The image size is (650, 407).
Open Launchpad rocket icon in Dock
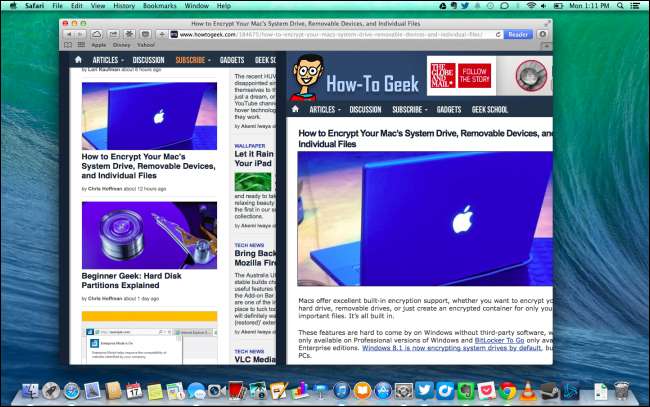point(51,391)
